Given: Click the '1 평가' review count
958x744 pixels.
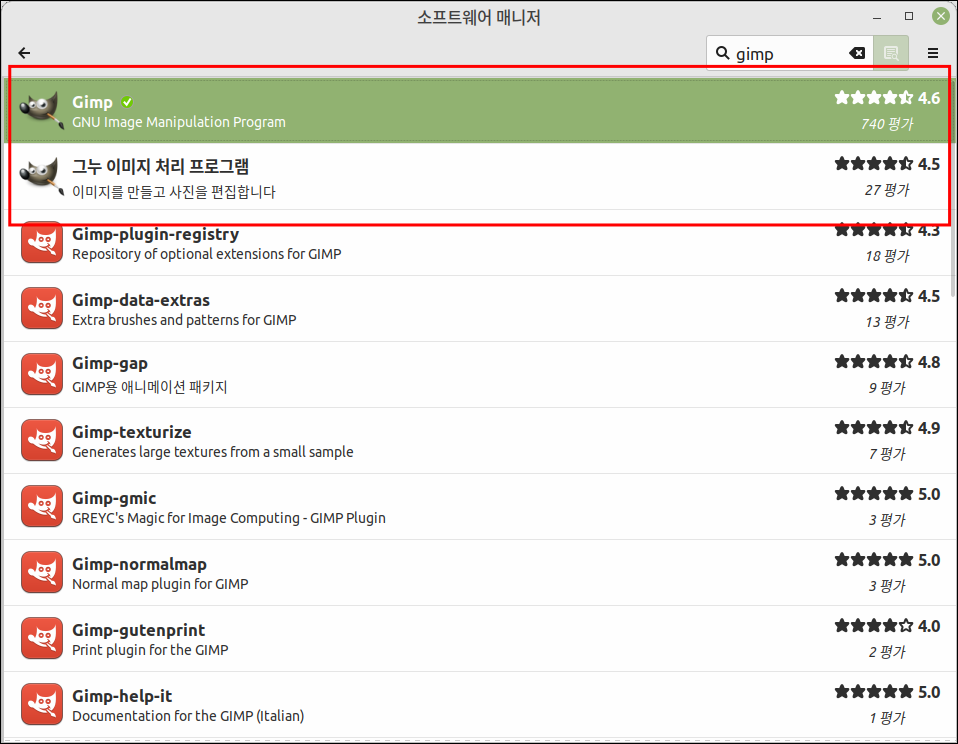Looking at the screenshot, I should [887, 718].
